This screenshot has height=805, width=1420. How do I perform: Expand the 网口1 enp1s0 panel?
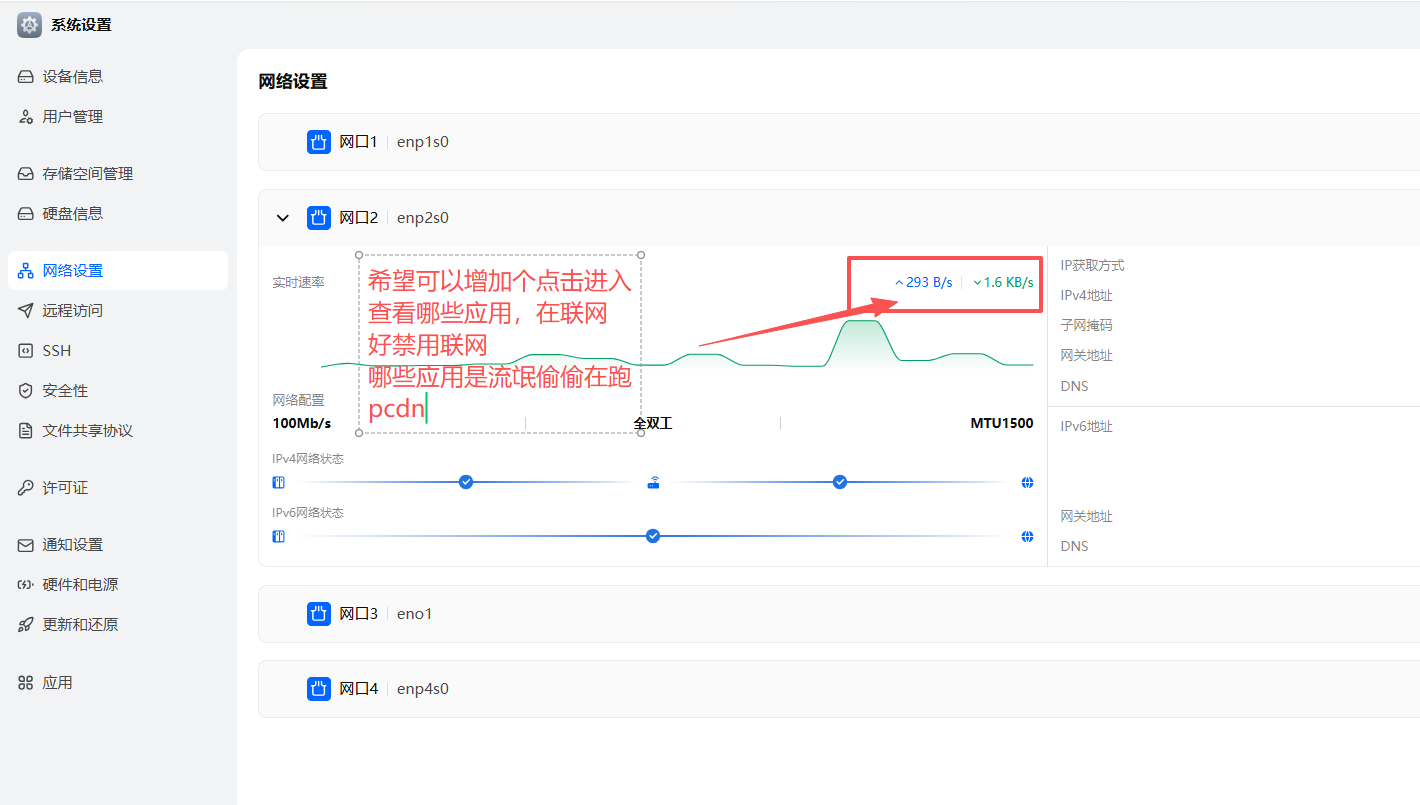pos(839,142)
